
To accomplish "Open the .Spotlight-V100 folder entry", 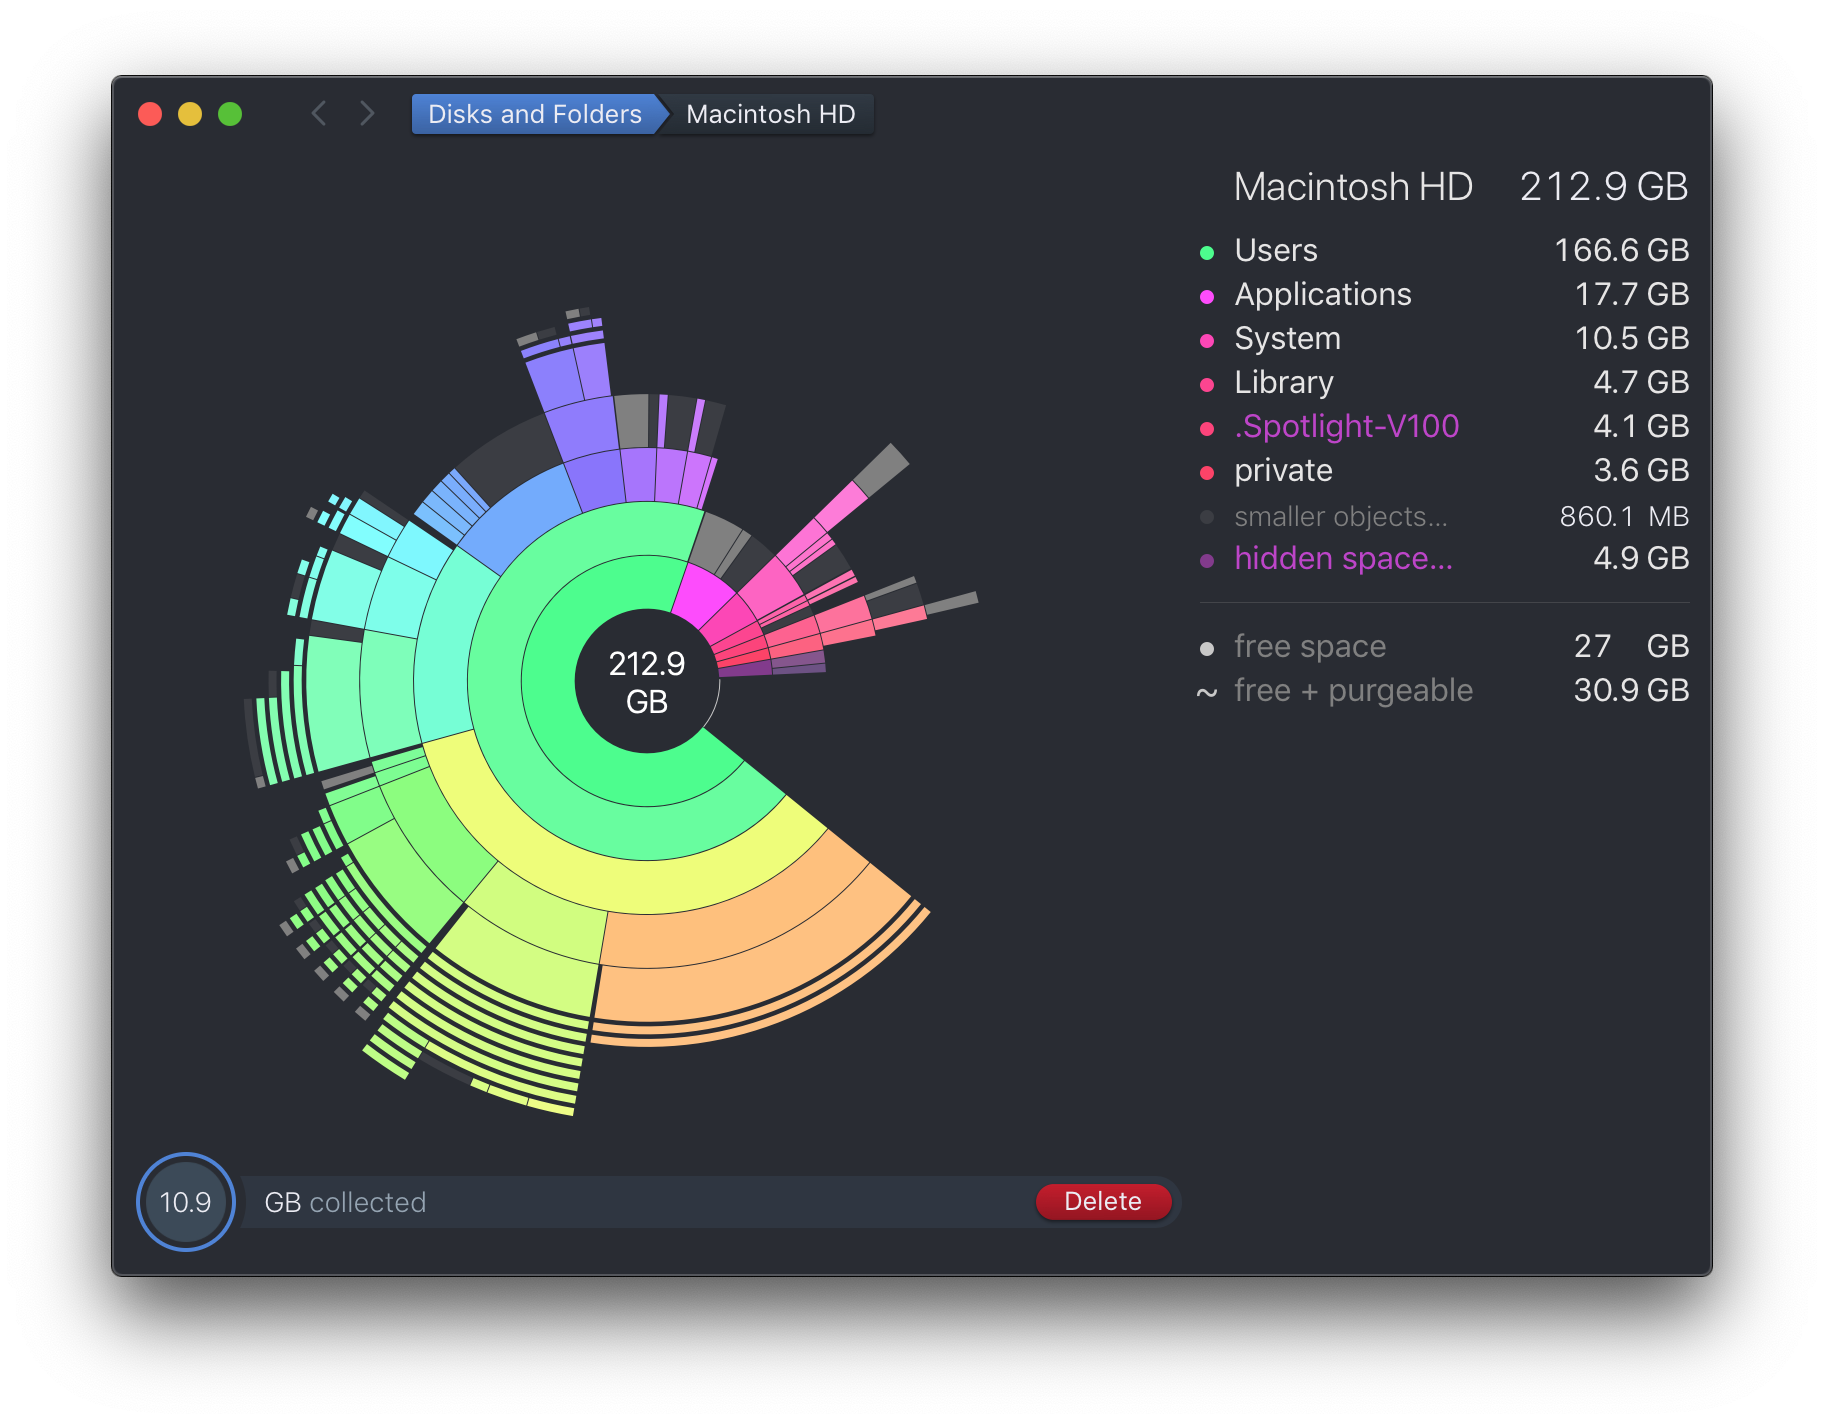I will [1346, 426].
